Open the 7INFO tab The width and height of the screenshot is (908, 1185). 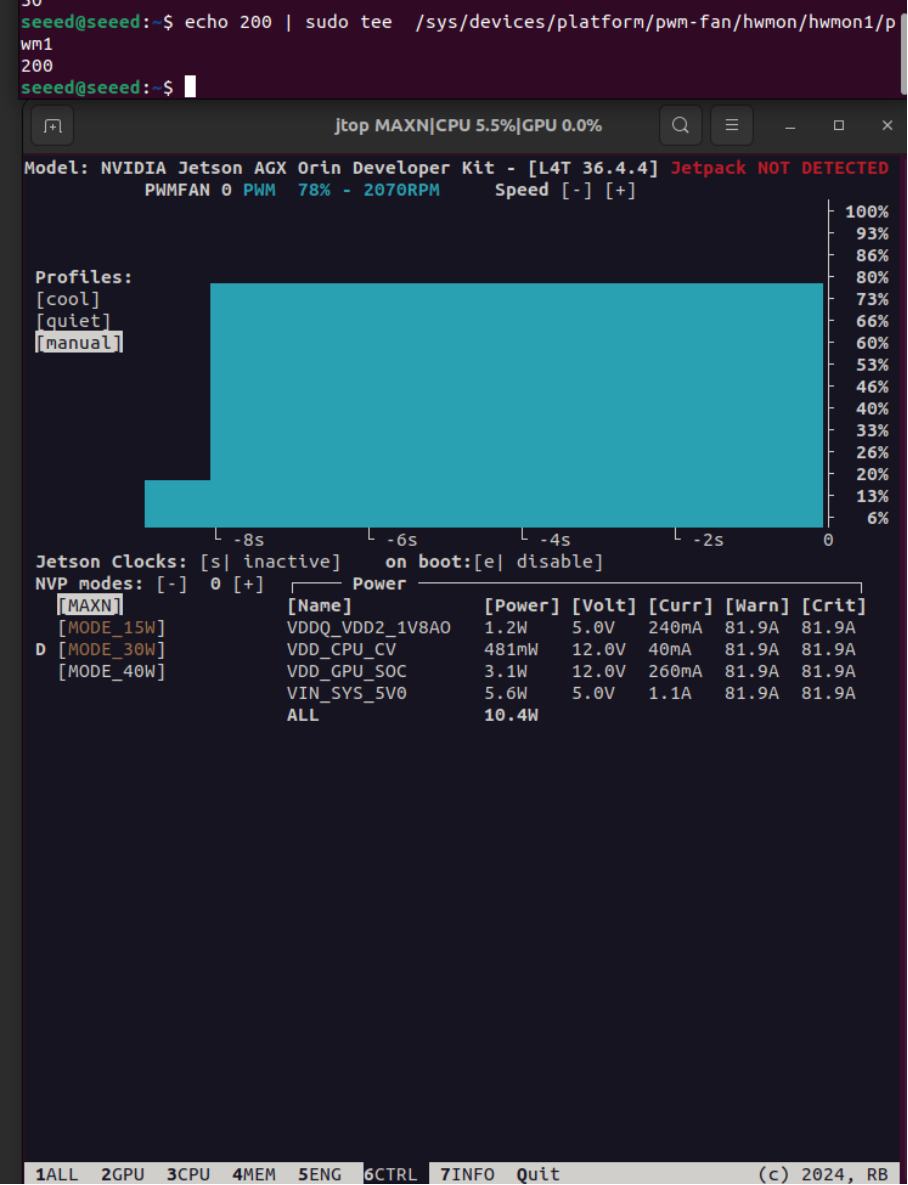[467, 1174]
